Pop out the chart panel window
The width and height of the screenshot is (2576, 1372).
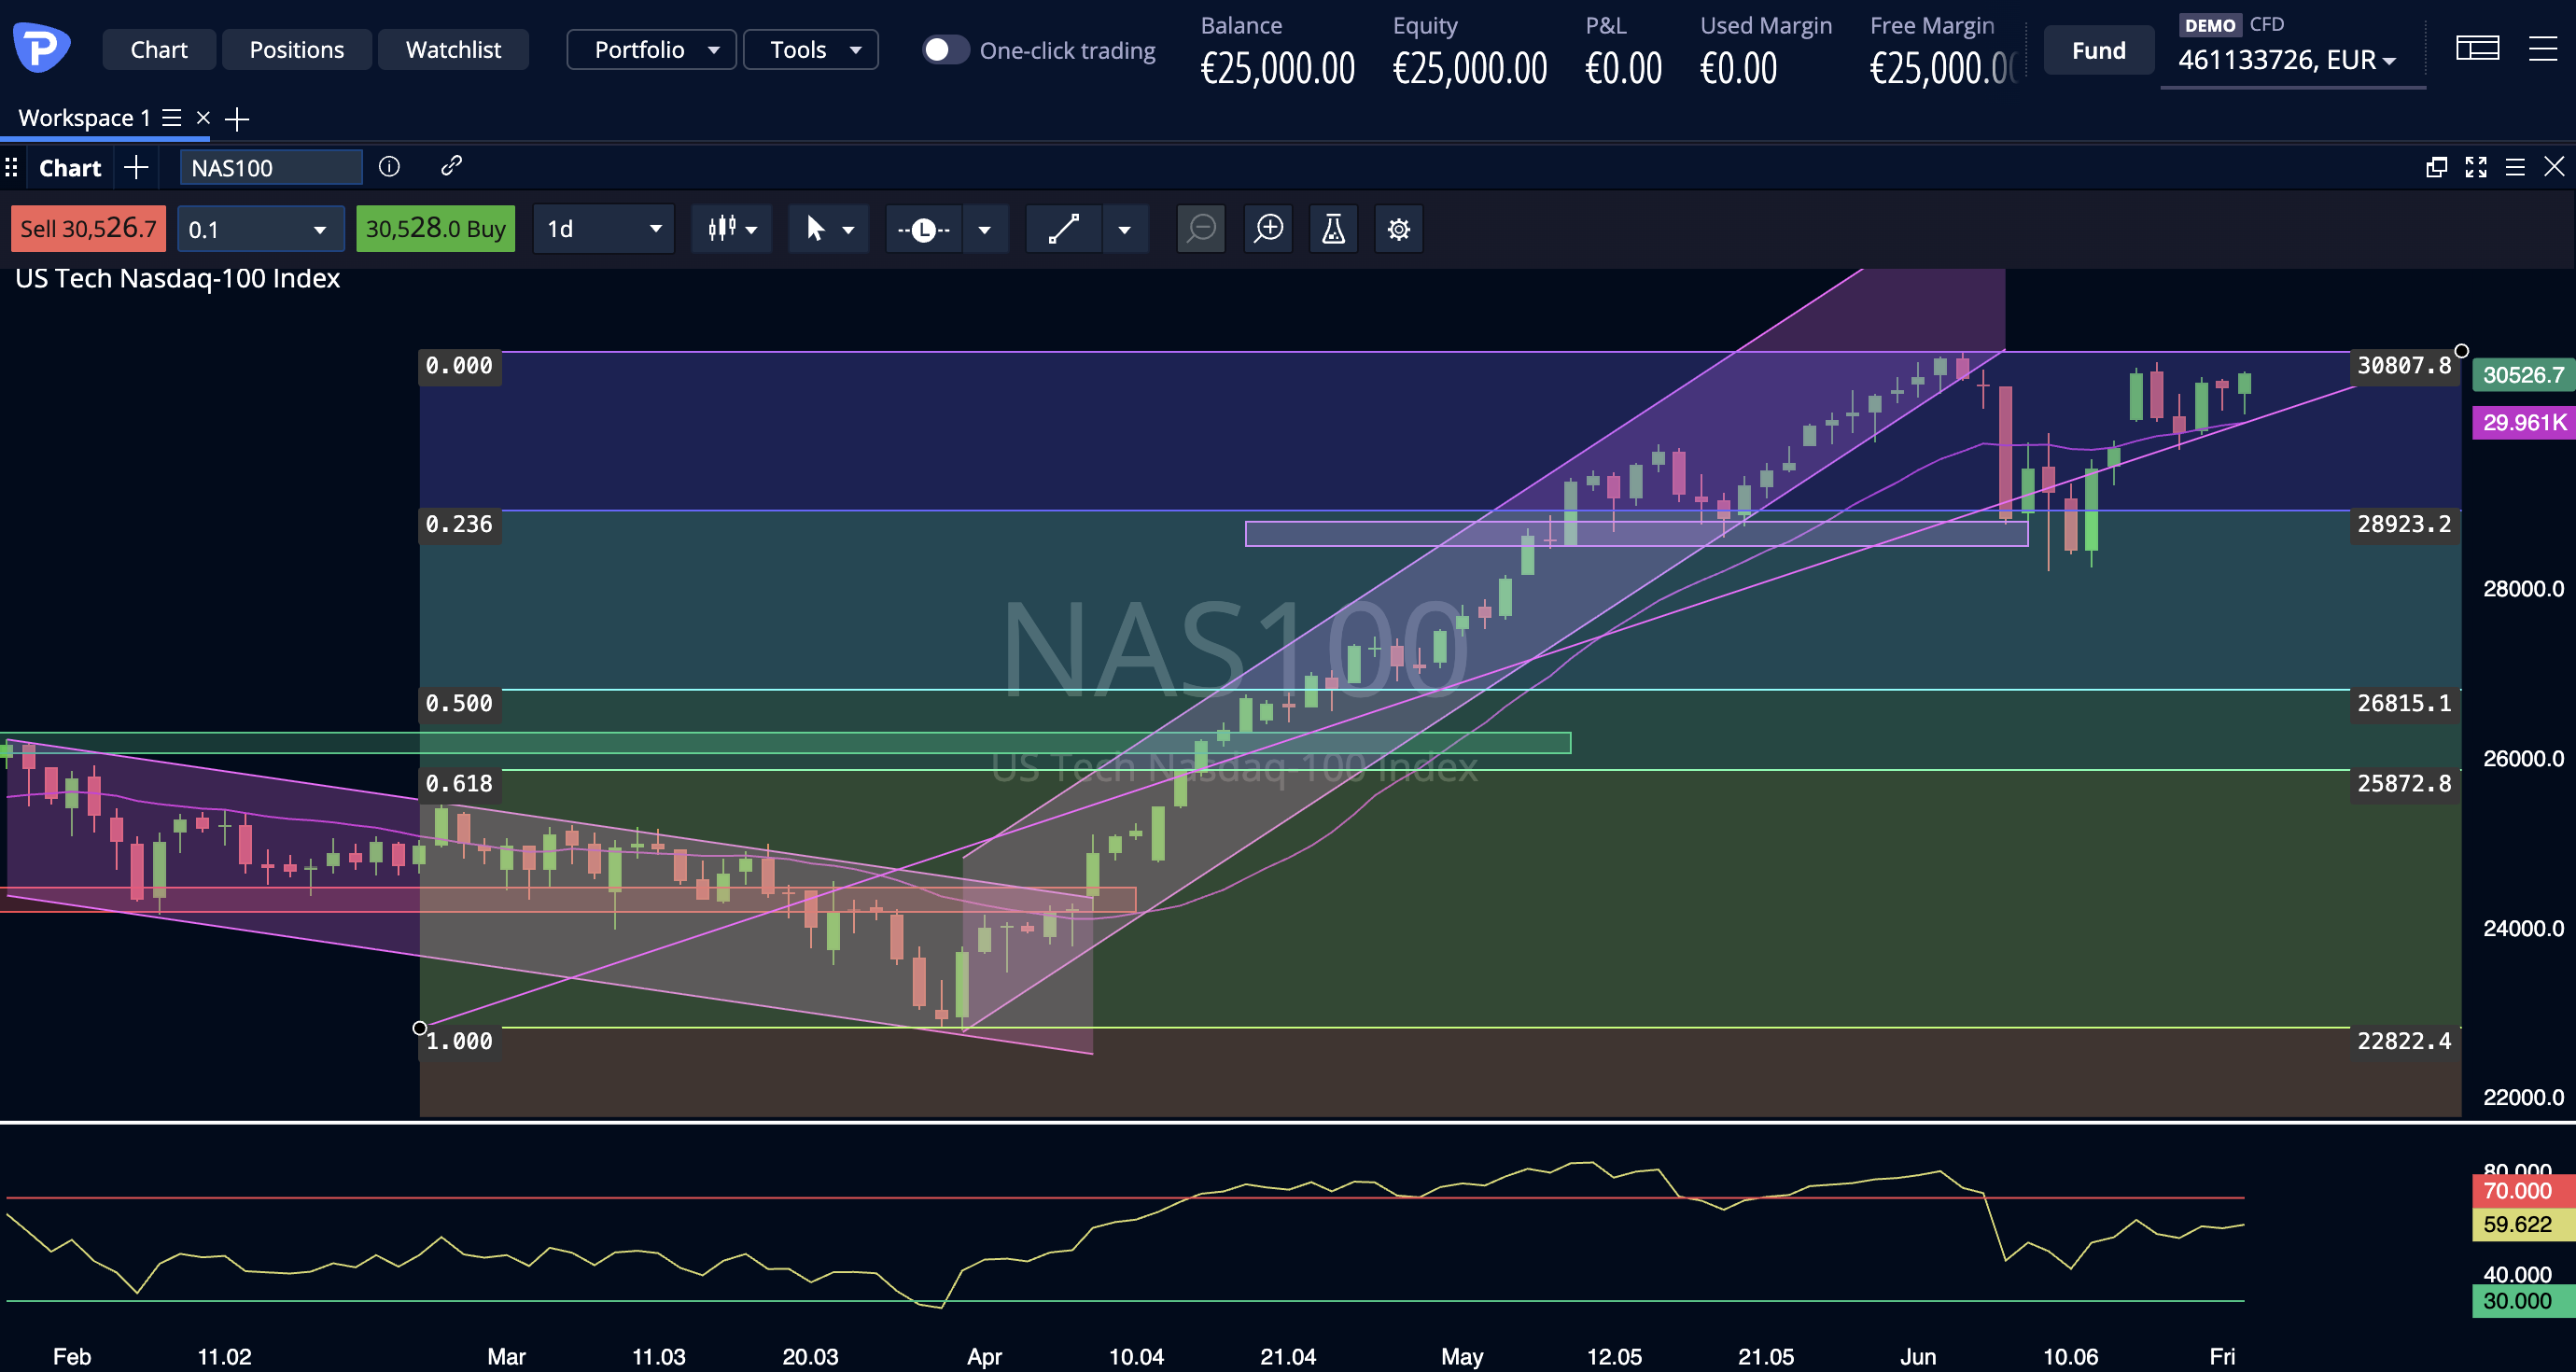[2437, 167]
